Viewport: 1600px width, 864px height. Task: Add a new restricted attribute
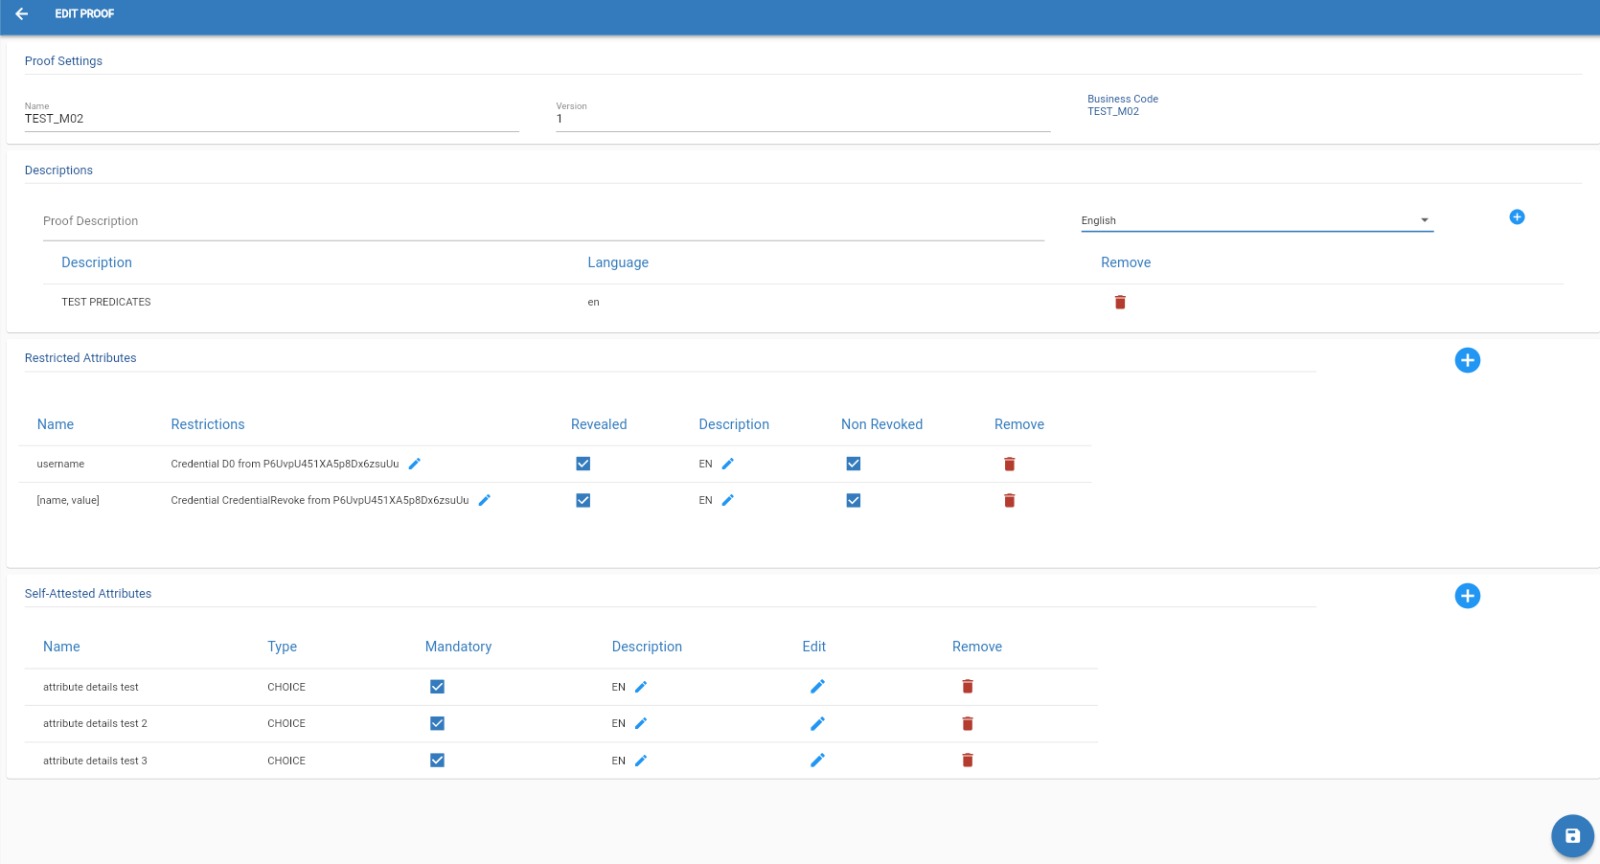pos(1467,360)
